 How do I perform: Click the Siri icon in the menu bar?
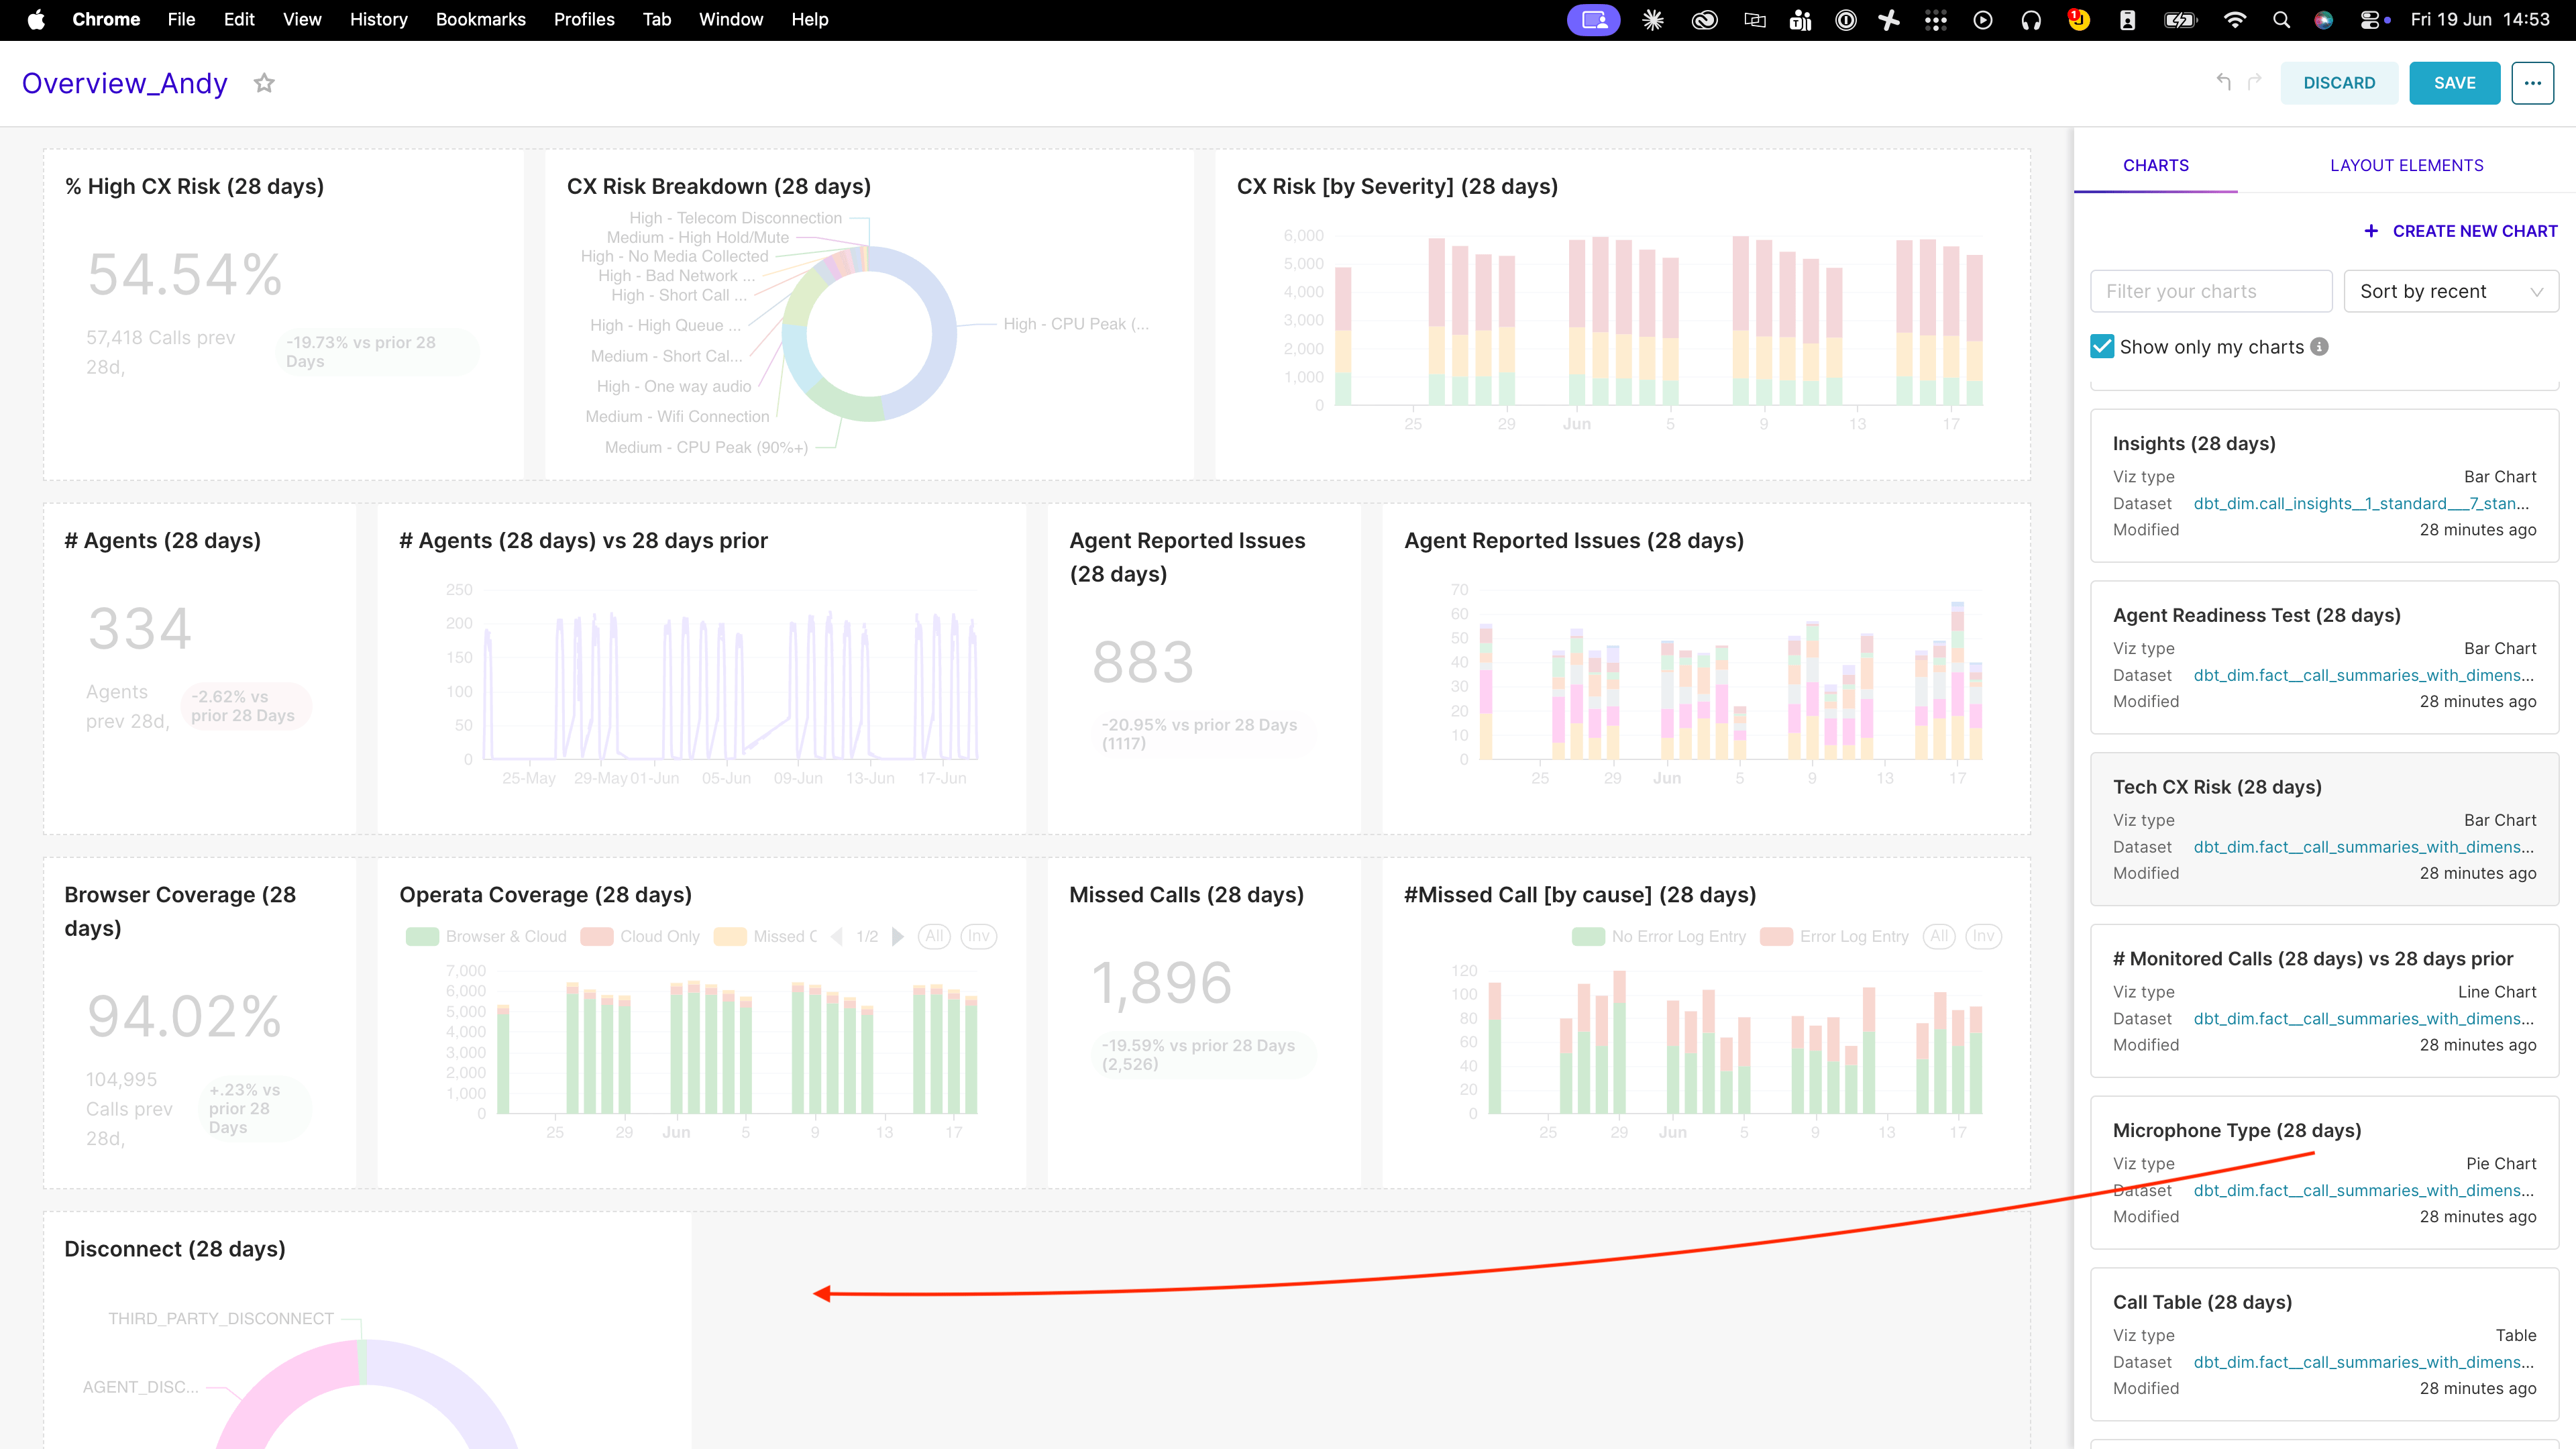coord(2324,19)
